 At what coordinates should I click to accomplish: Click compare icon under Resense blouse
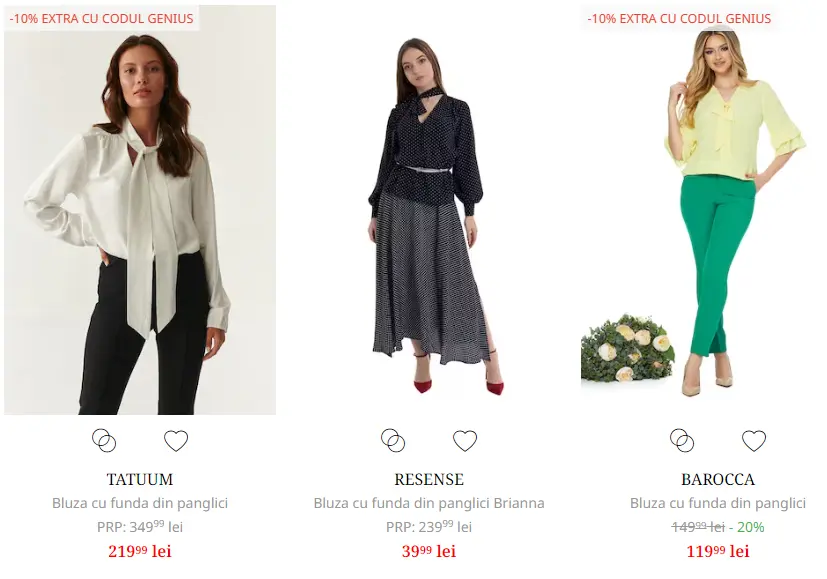pos(393,441)
